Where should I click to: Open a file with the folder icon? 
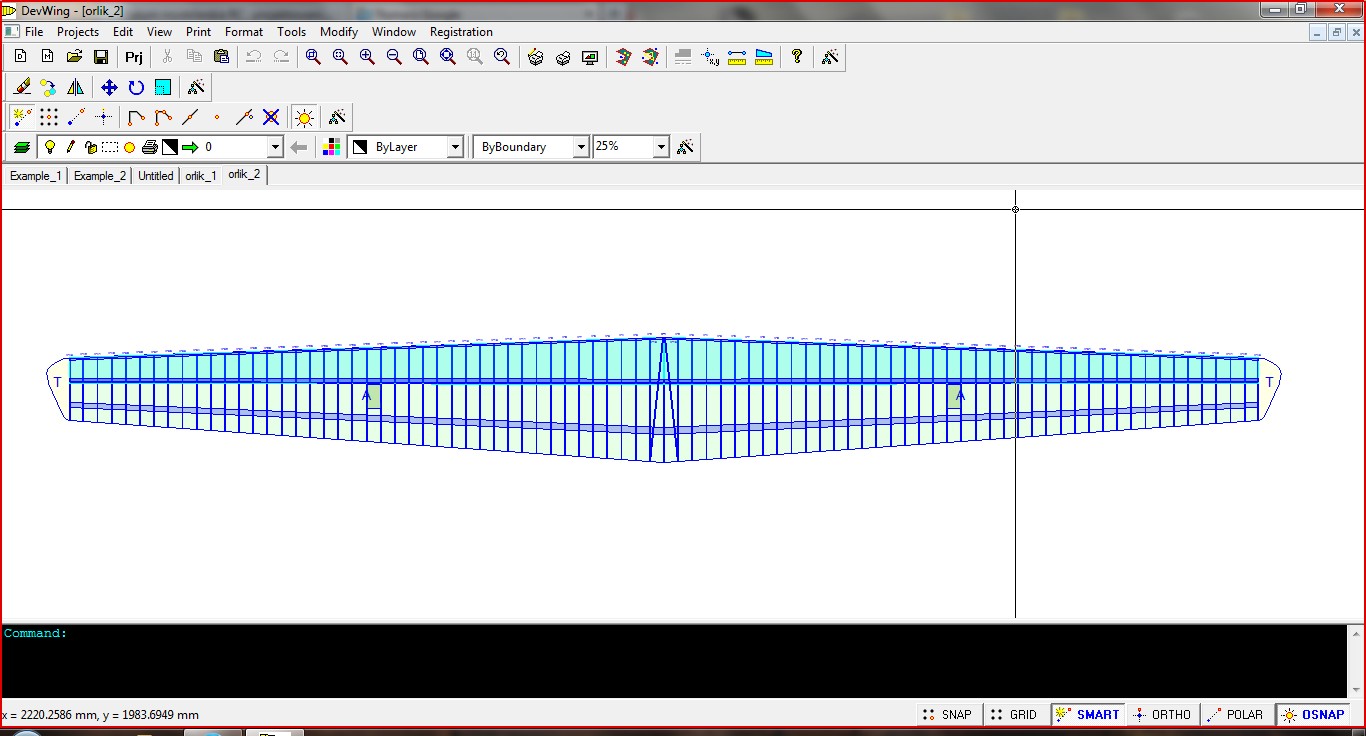pyautogui.click(x=74, y=57)
